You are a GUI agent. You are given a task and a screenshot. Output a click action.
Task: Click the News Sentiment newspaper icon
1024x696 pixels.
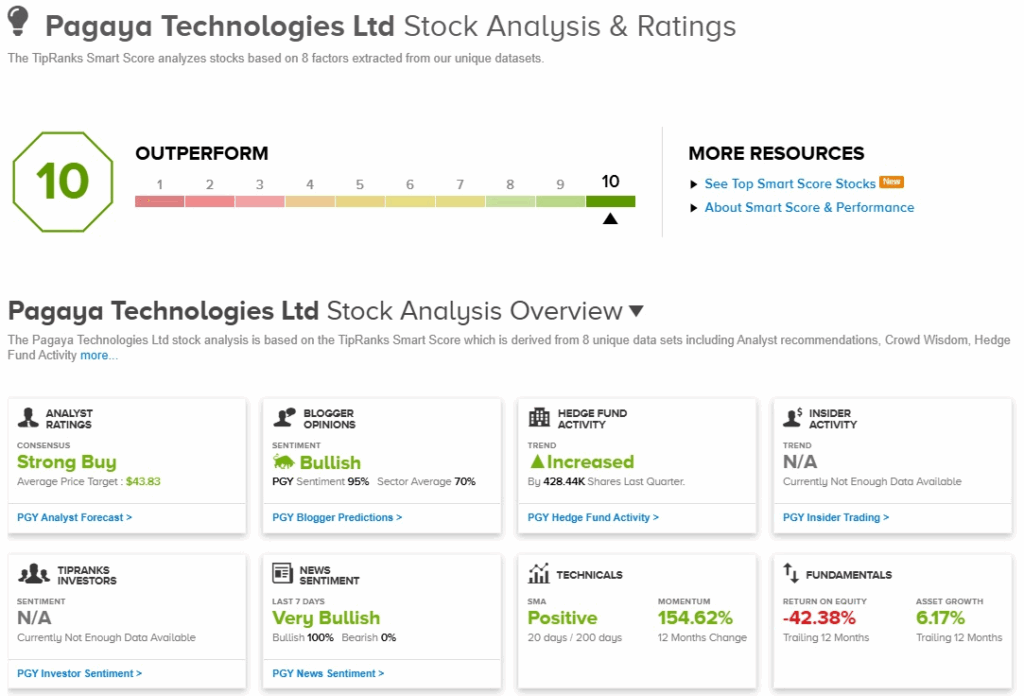(x=282, y=574)
